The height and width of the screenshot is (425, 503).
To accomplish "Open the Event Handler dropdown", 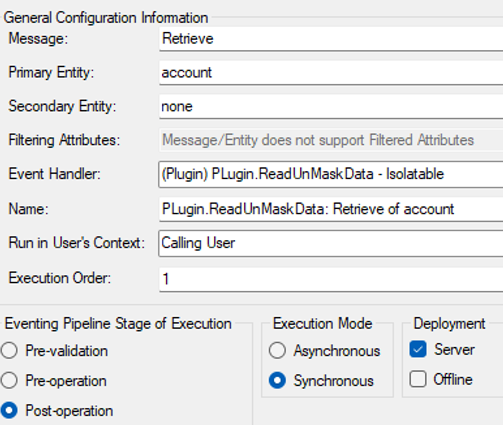I will point(331,174).
